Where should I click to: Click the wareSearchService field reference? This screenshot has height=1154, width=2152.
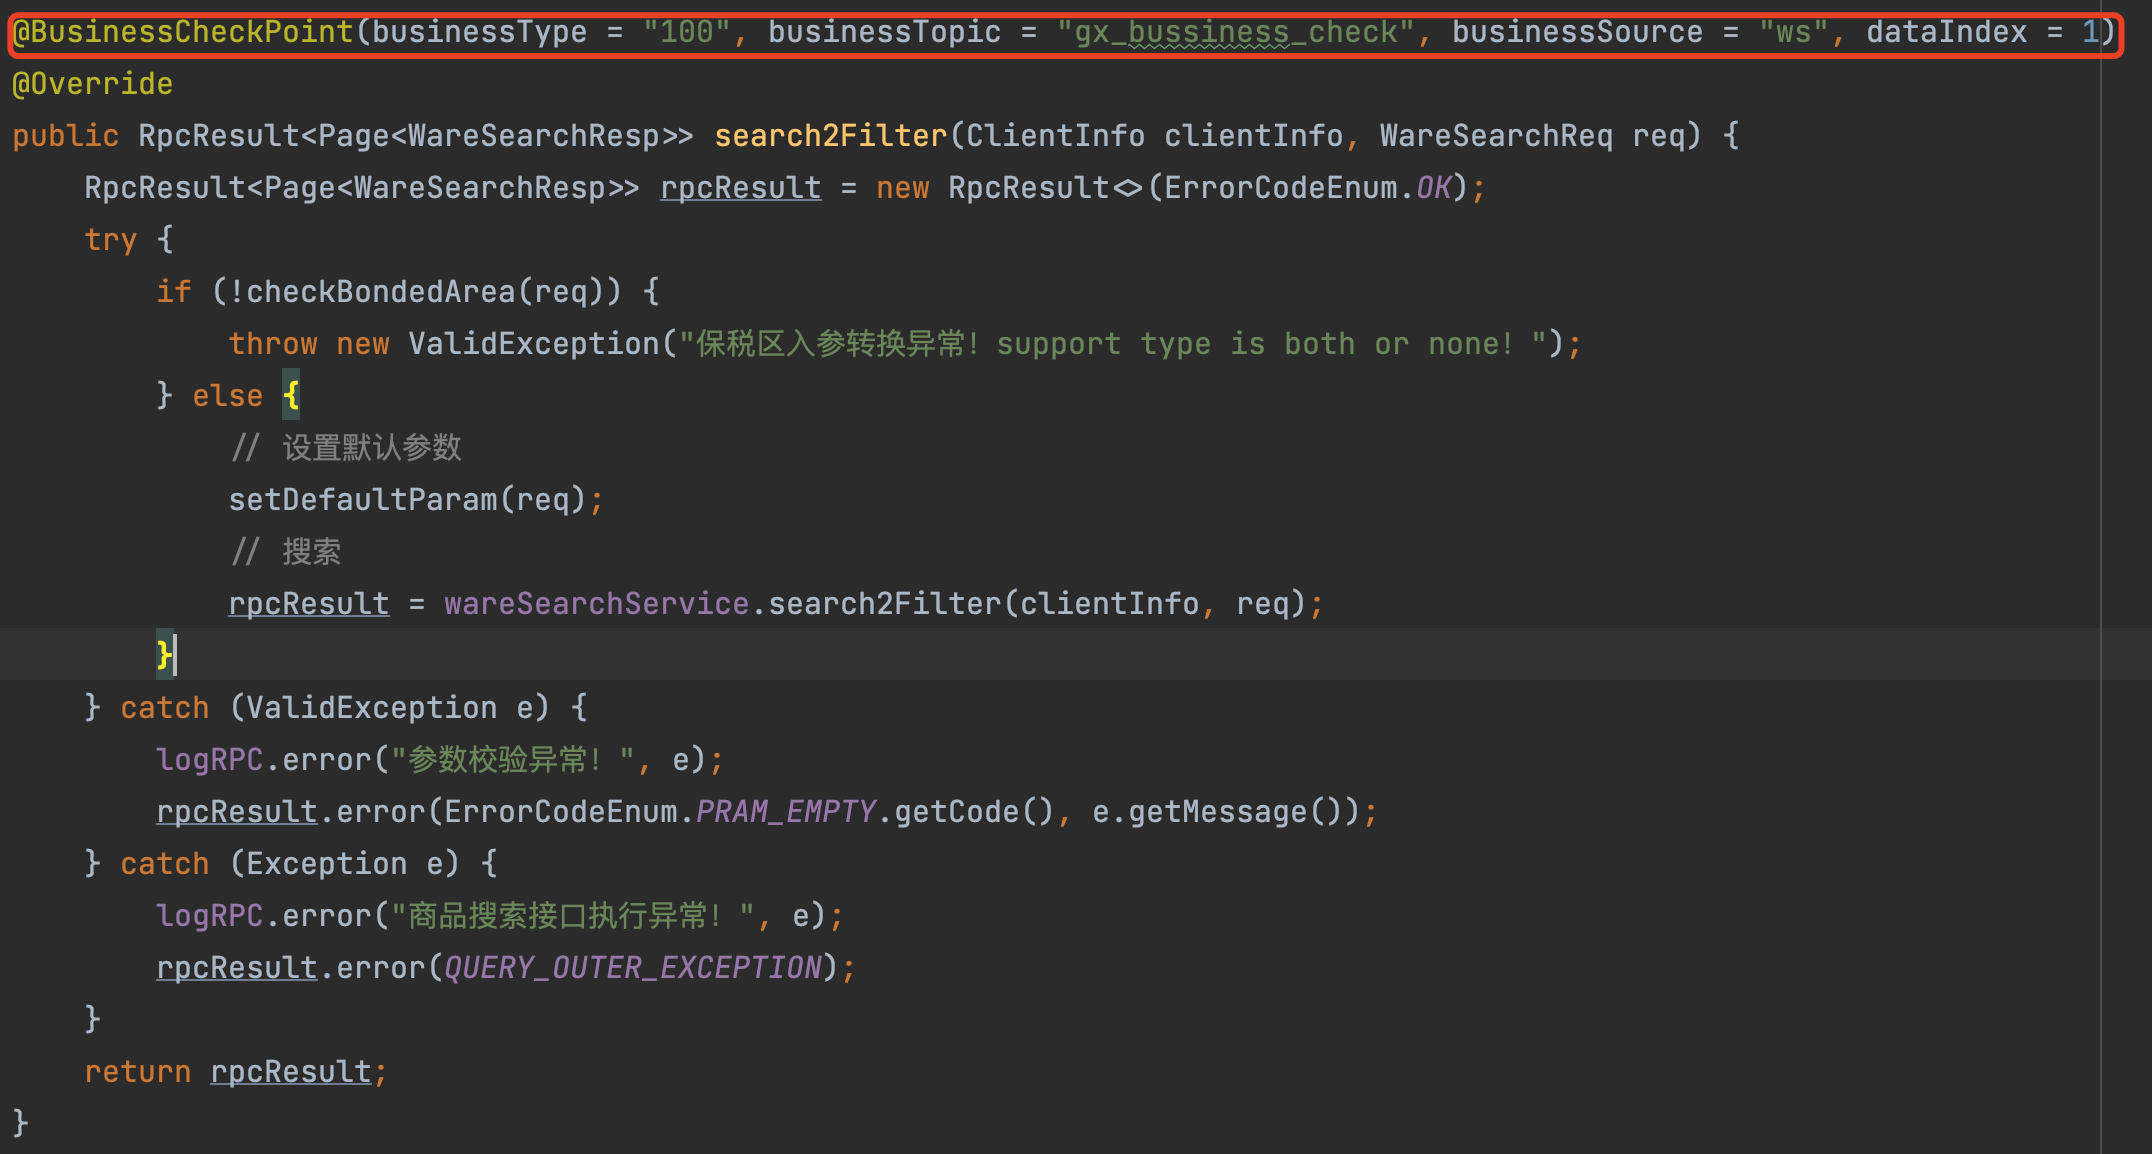(x=597, y=604)
